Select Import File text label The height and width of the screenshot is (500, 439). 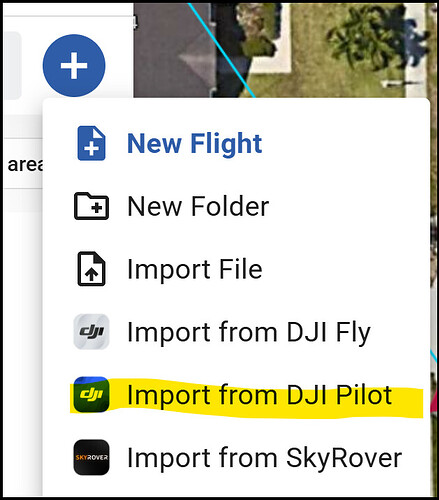(x=195, y=269)
